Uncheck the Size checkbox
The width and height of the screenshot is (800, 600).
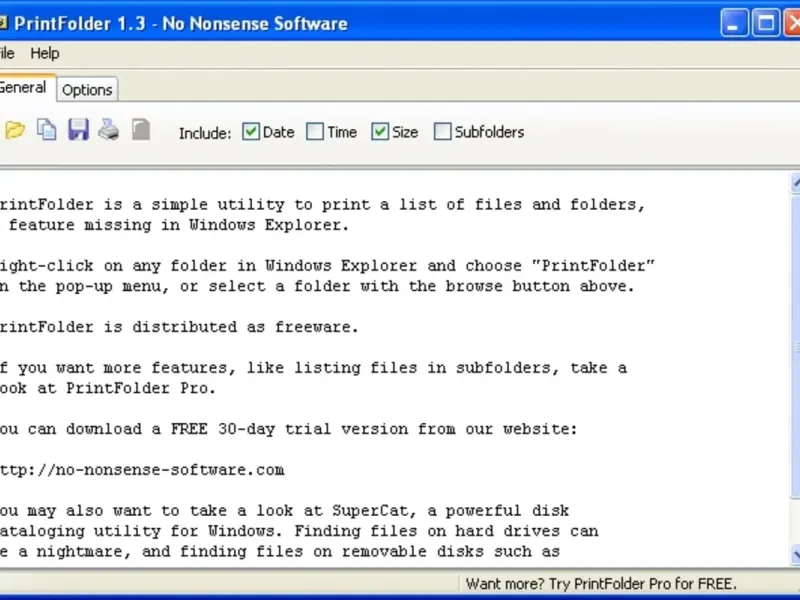[380, 132]
